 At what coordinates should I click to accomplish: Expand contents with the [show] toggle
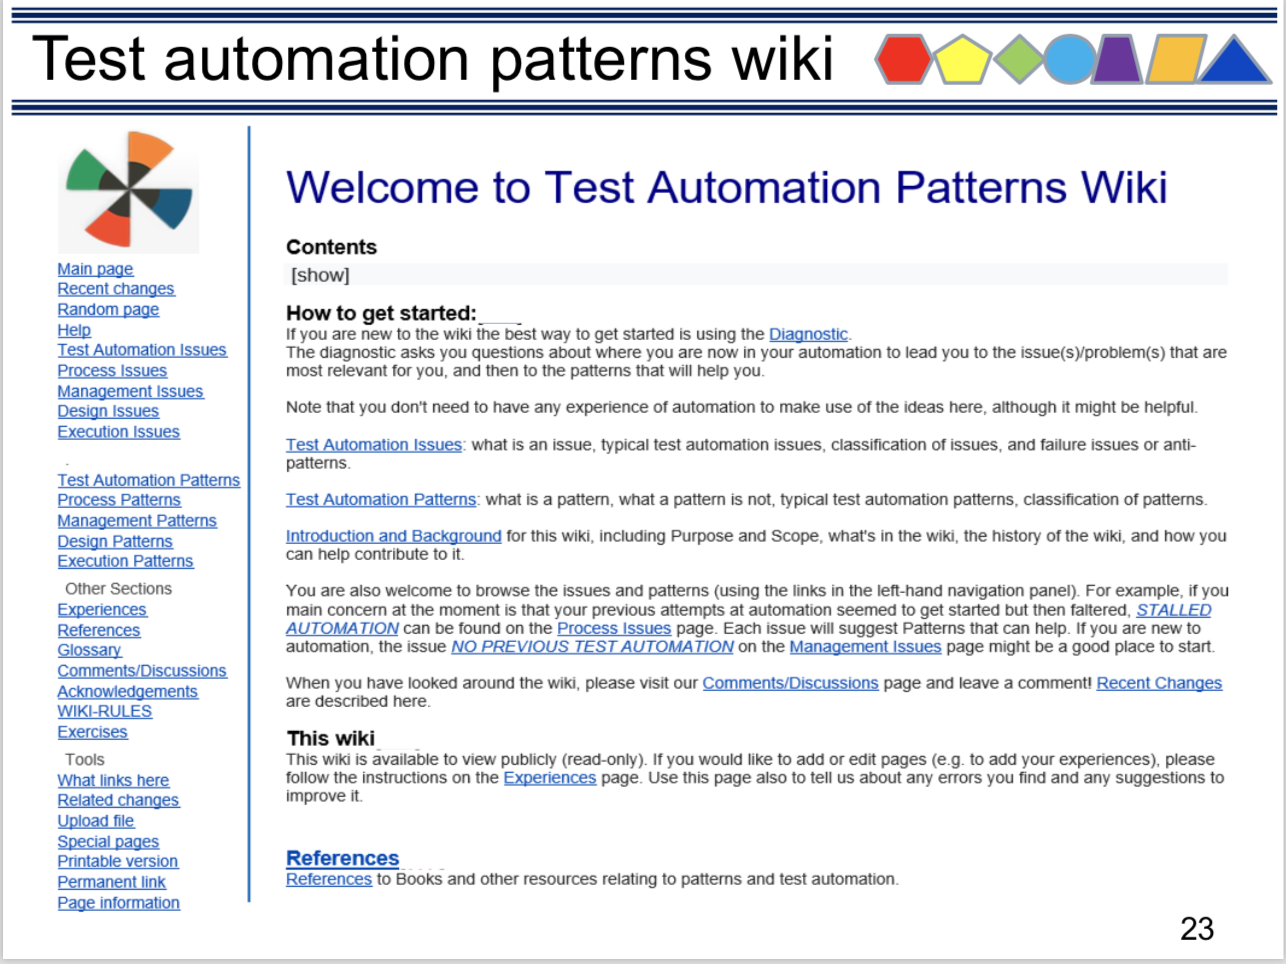pyautogui.click(x=320, y=275)
